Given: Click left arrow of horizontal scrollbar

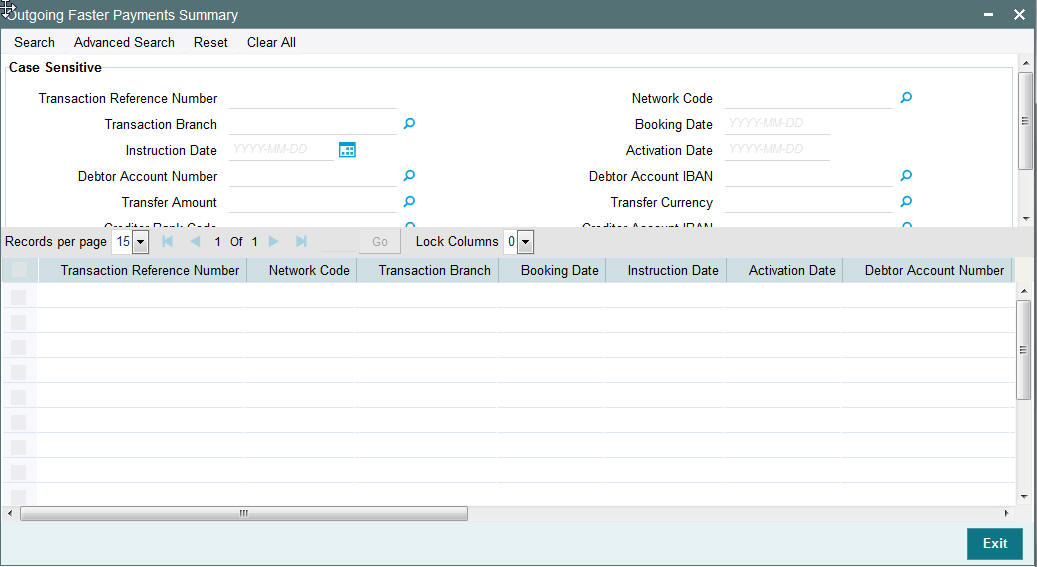Looking at the screenshot, I should click(x=9, y=513).
